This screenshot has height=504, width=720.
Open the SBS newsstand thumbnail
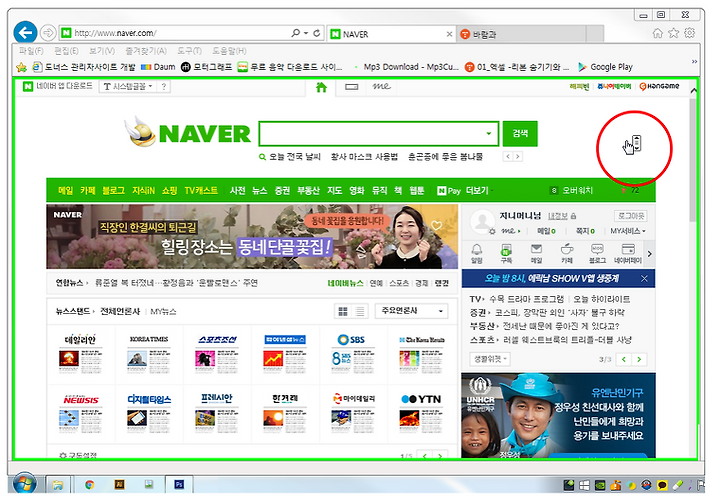pos(352,356)
